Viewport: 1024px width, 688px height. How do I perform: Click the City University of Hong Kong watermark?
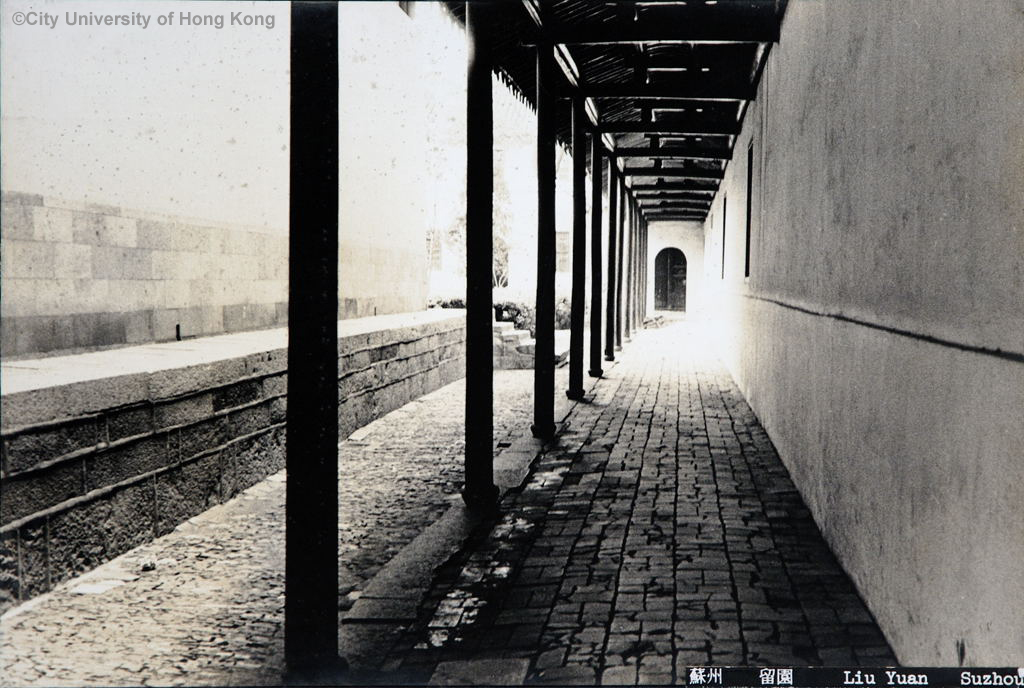[x=143, y=19]
